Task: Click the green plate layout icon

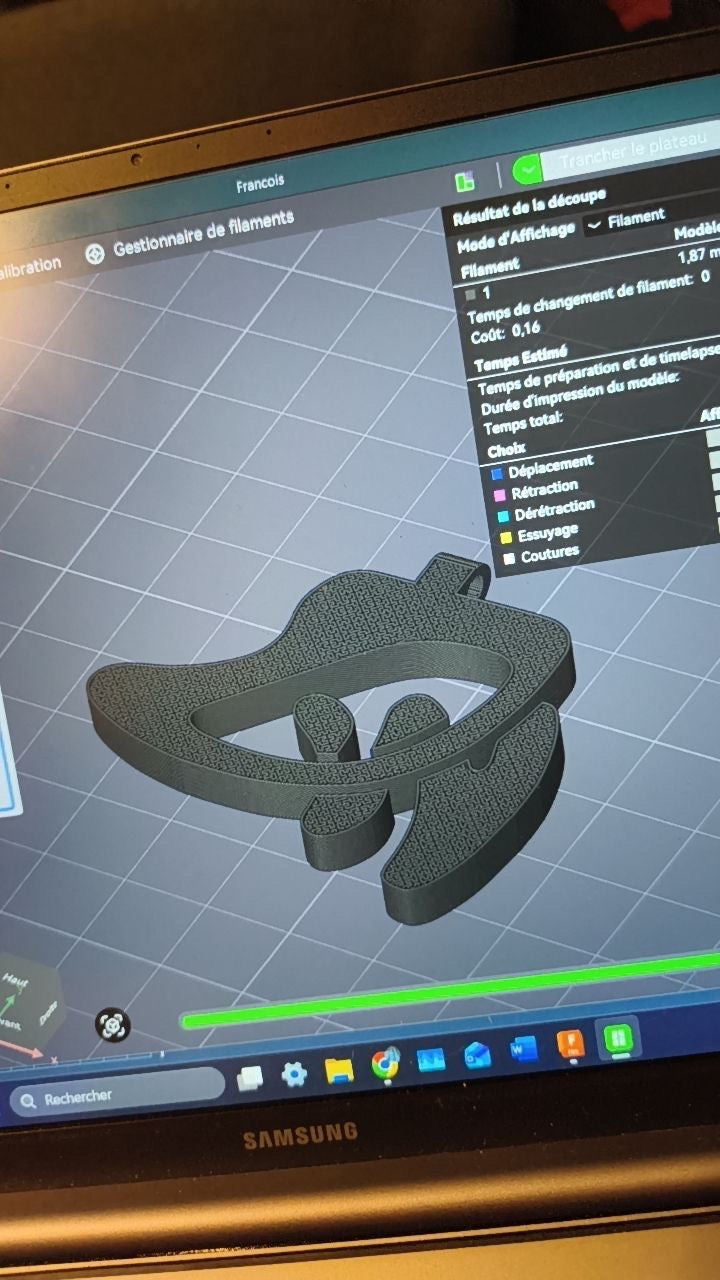Action: pos(465,181)
